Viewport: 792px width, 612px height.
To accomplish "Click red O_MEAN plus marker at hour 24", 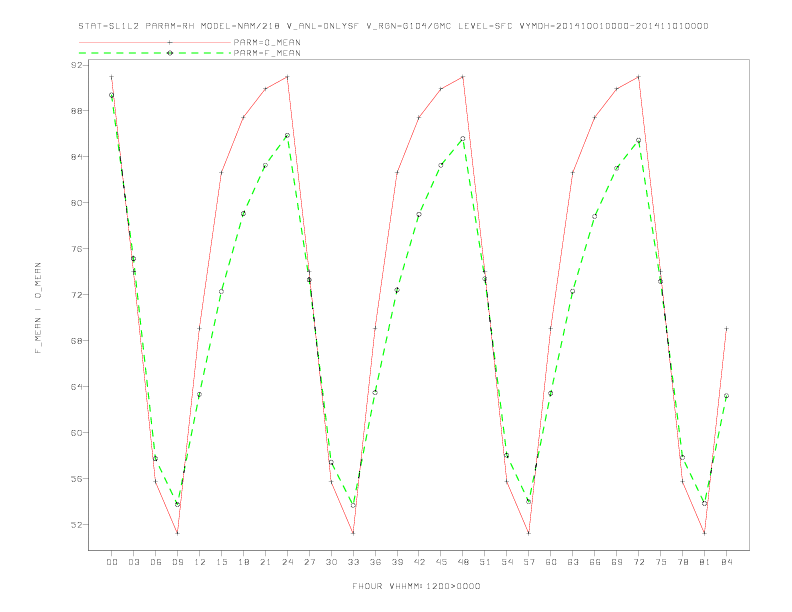I will point(287,77).
